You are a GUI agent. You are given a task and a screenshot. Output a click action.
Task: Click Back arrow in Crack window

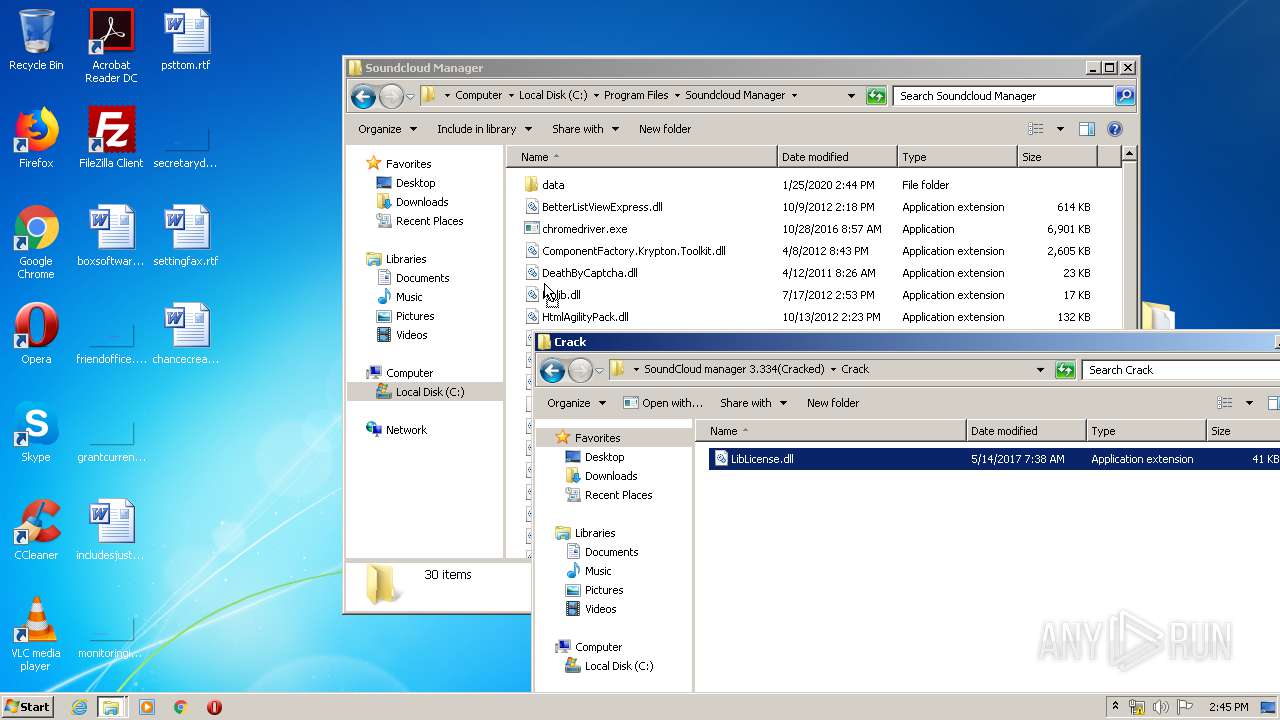[x=552, y=370]
